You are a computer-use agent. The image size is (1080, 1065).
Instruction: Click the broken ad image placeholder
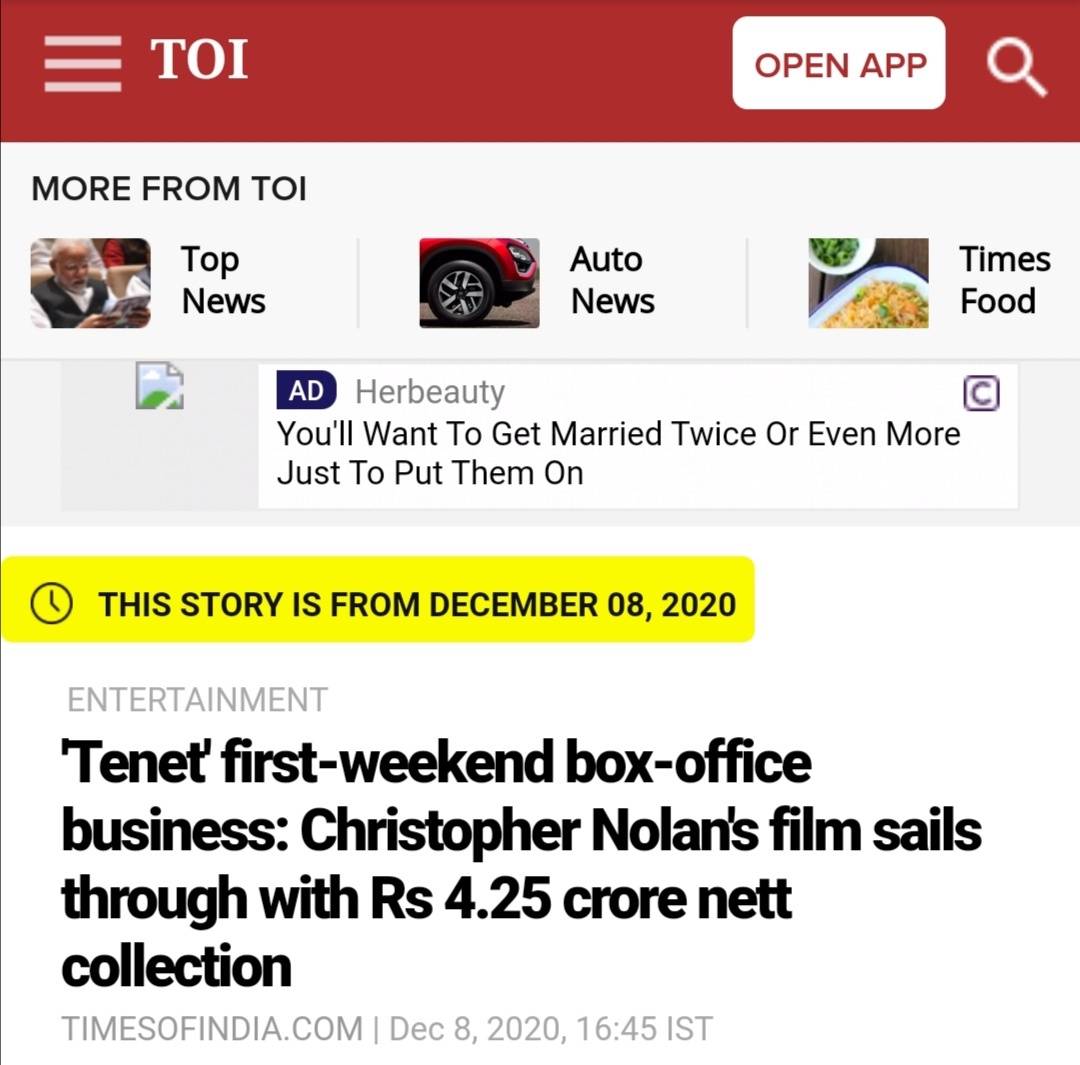(159, 385)
